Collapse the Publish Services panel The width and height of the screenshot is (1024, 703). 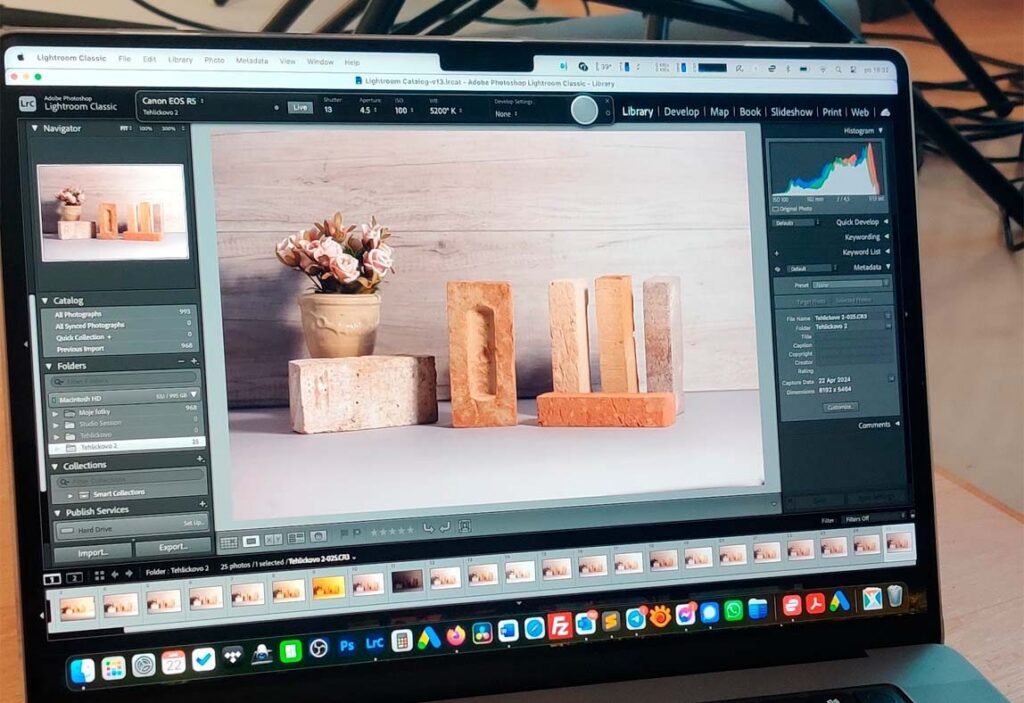57,512
